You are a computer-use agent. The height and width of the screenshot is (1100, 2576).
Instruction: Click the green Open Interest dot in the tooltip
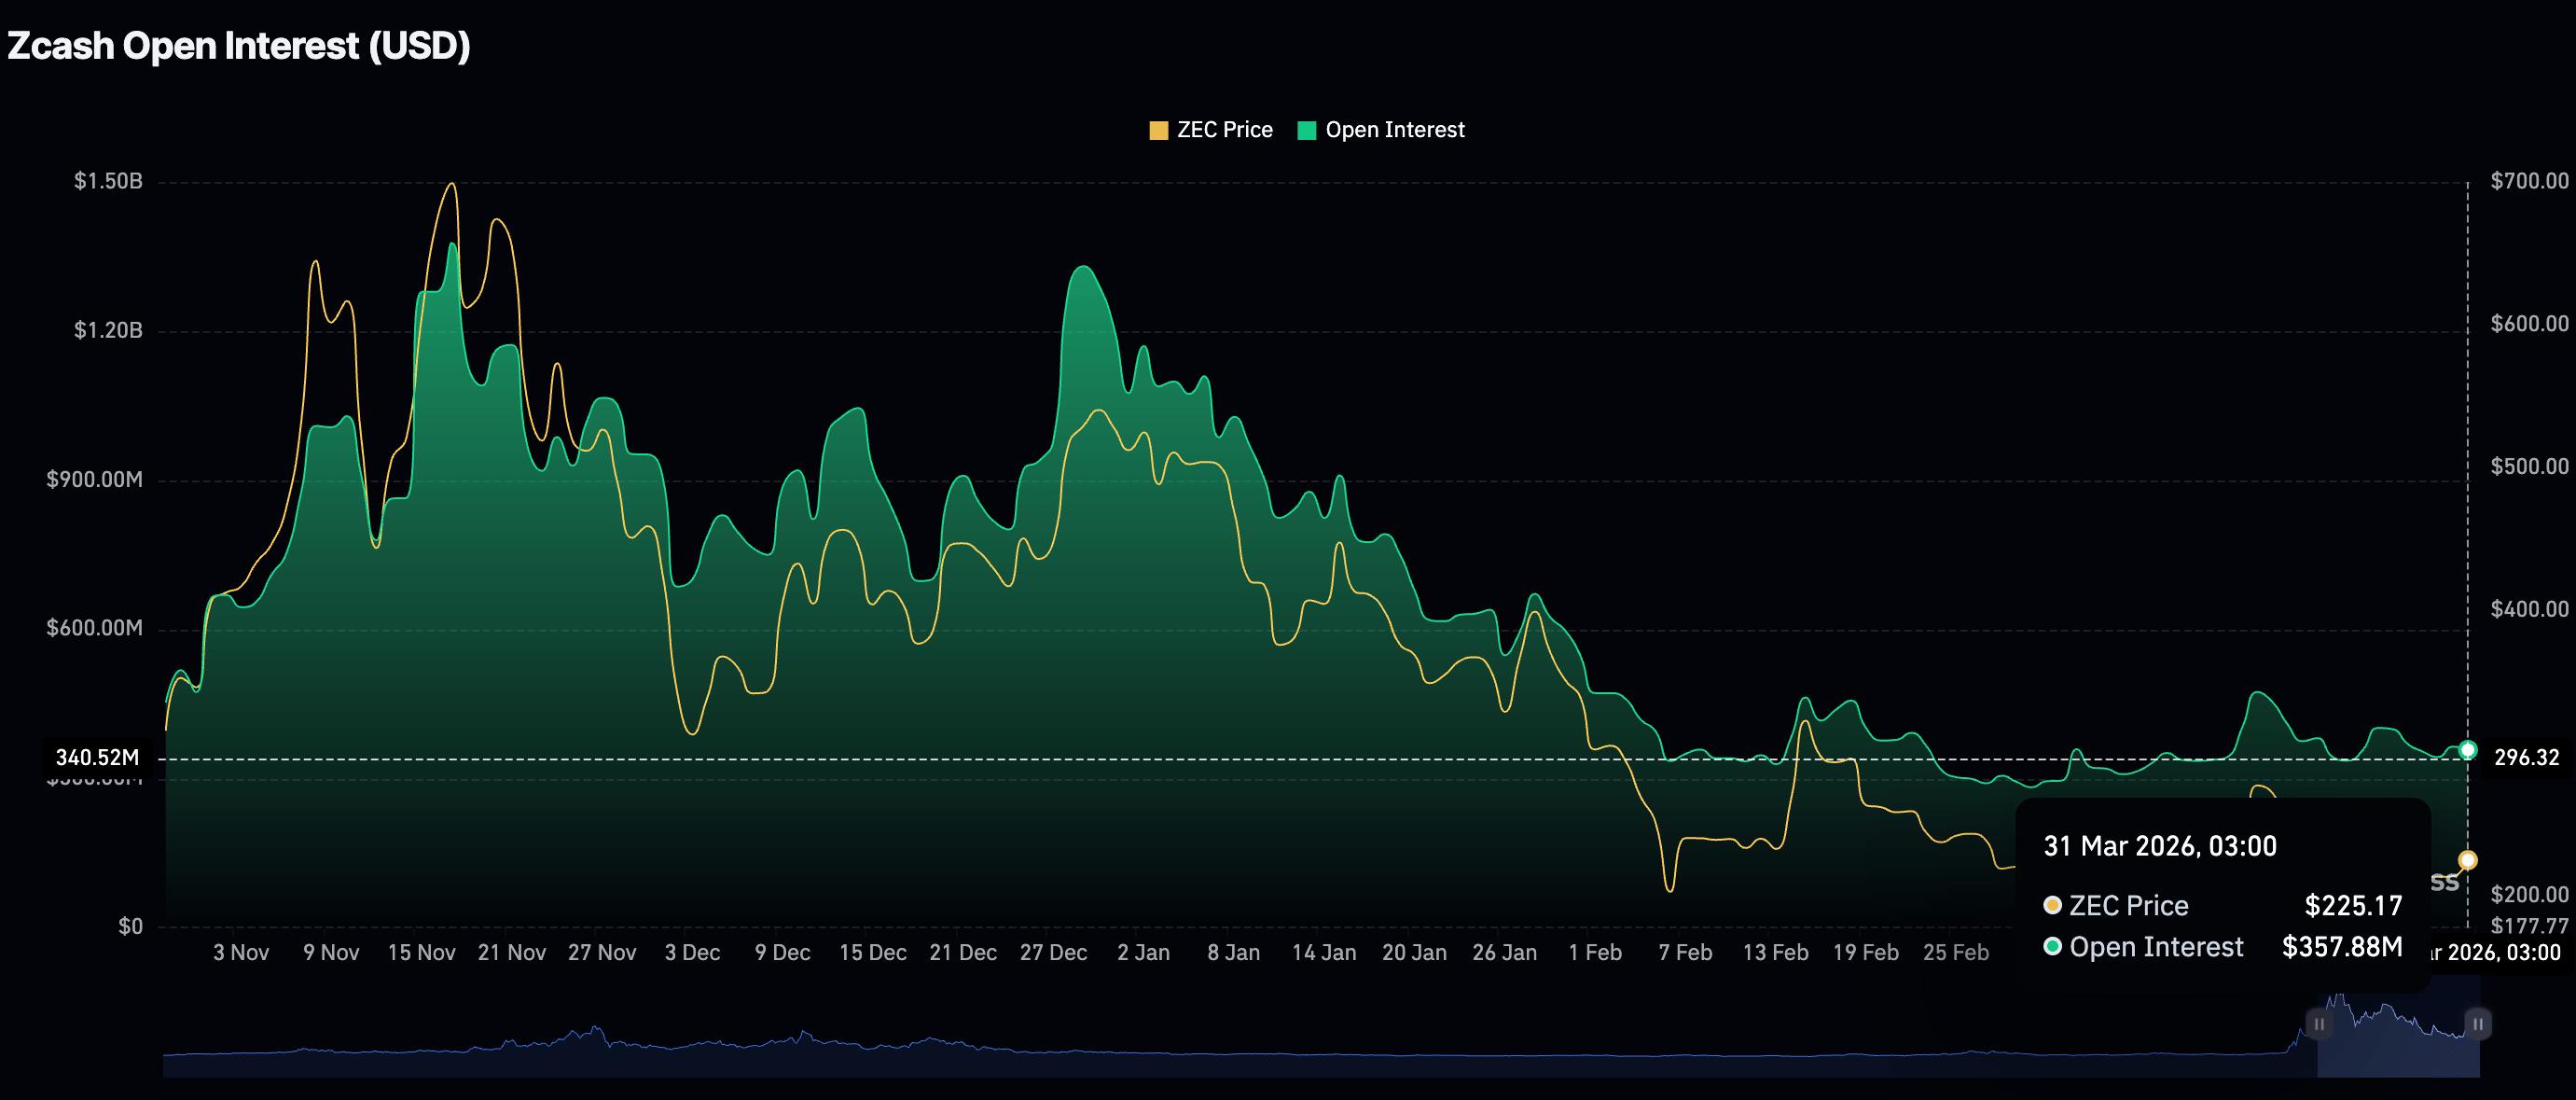pyautogui.click(x=2052, y=946)
